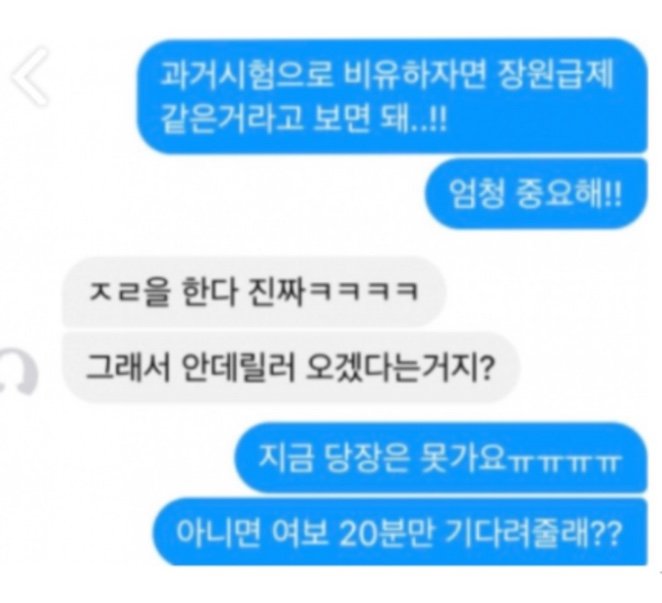Click the word '장원급제' in the first bubble
Viewport: 662px width, 603px height.
[556, 76]
